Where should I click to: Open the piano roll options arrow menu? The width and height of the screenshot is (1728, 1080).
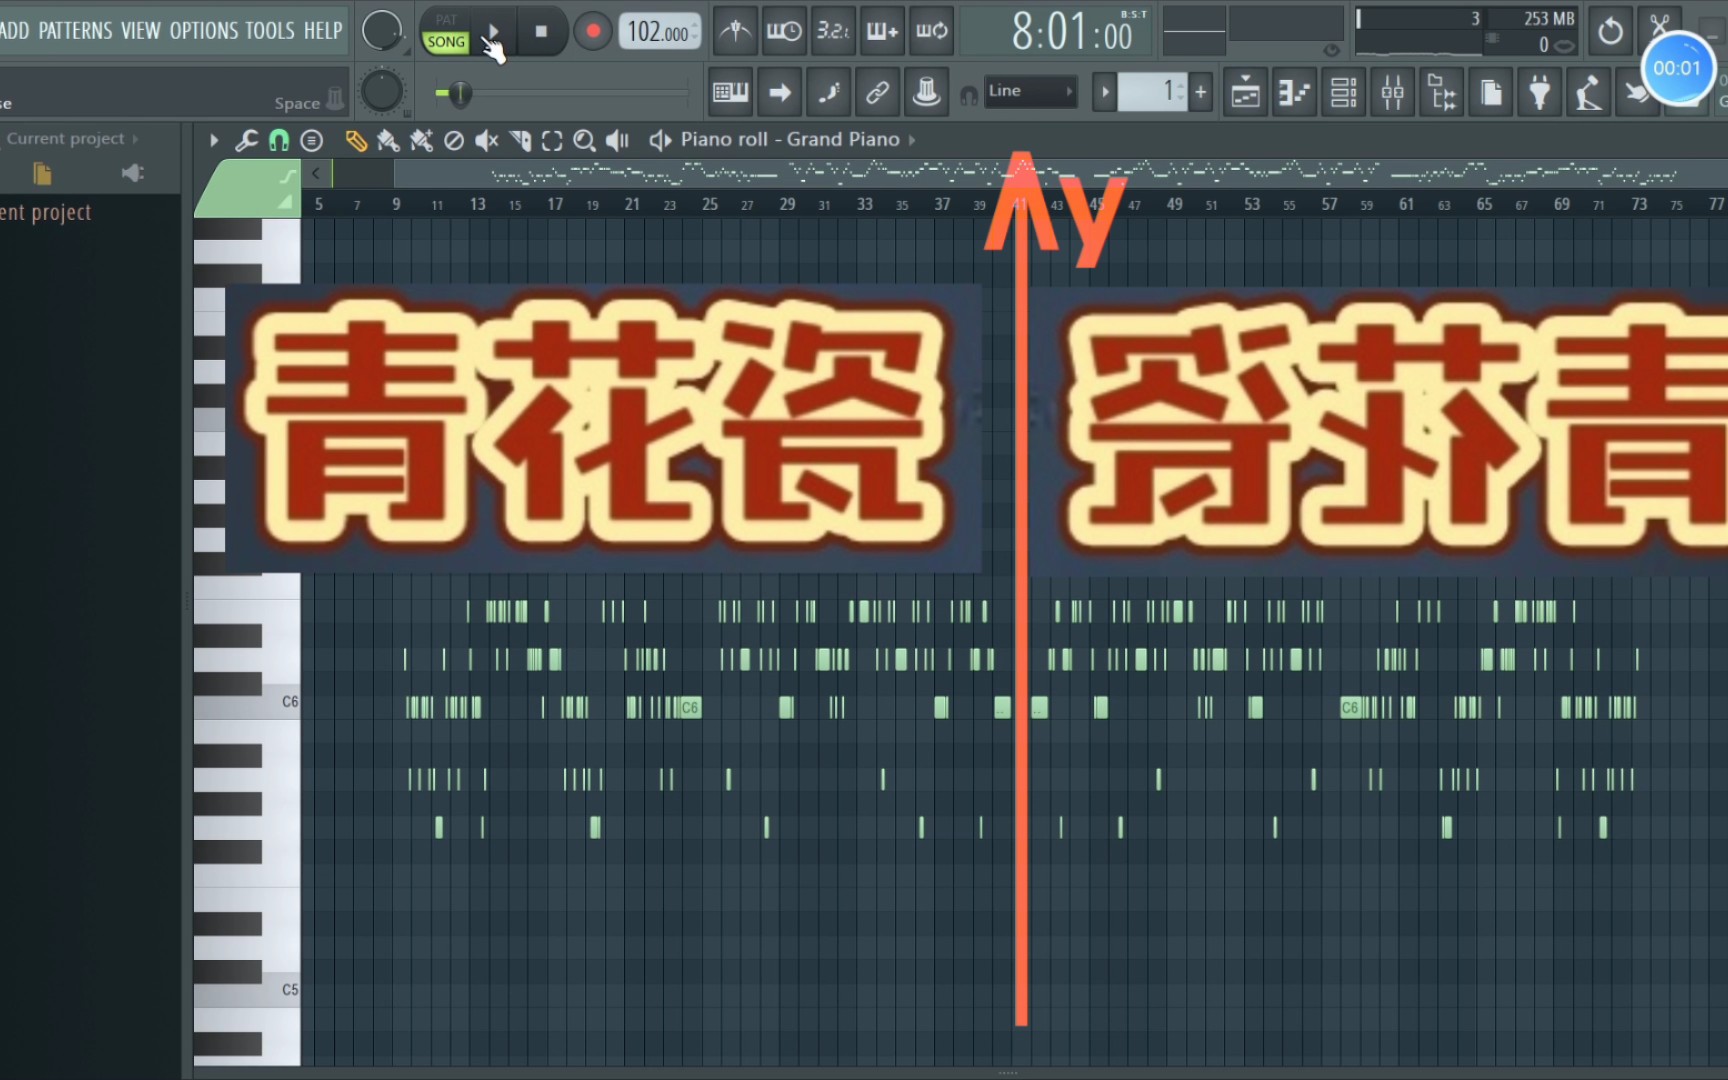[x=214, y=141]
